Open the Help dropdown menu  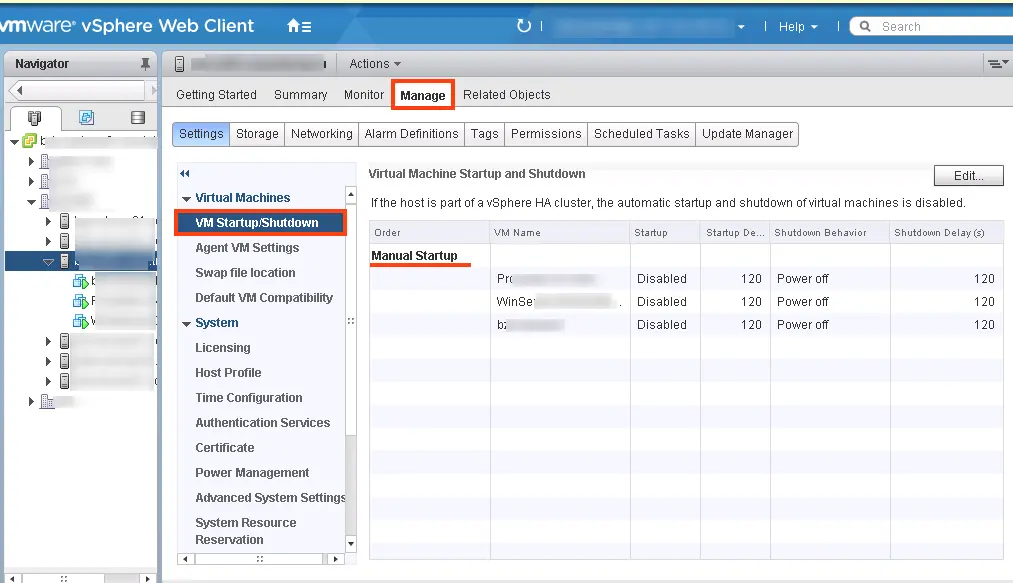coord(798,26)
